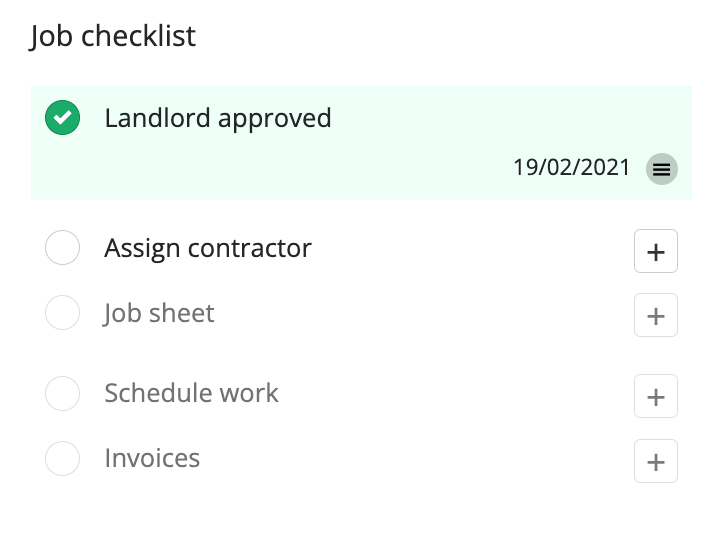
Task: Add details with Assign contractor plus button
Action: tap(656, 251)
